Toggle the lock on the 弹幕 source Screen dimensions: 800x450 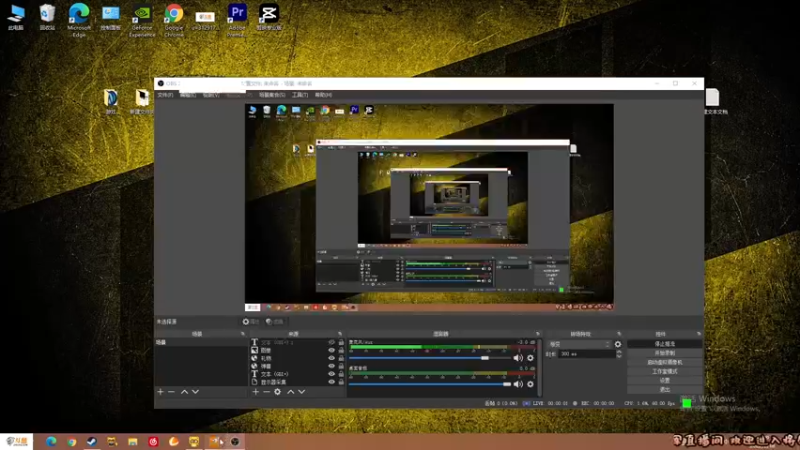click(x=341, y=366)
